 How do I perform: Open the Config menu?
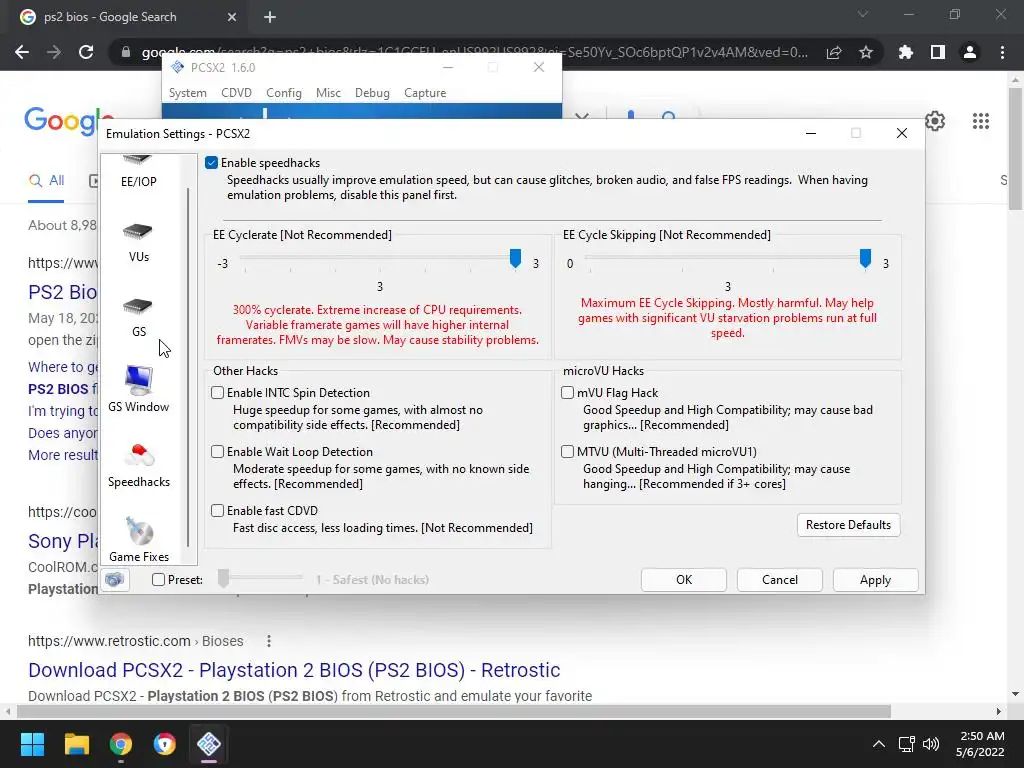(283, 93)
